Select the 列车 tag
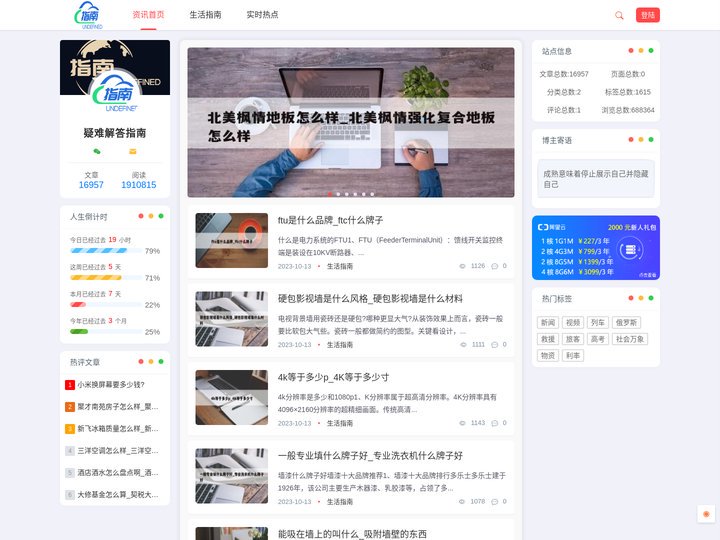Screen dimensions: 720x540 (597, 323)
